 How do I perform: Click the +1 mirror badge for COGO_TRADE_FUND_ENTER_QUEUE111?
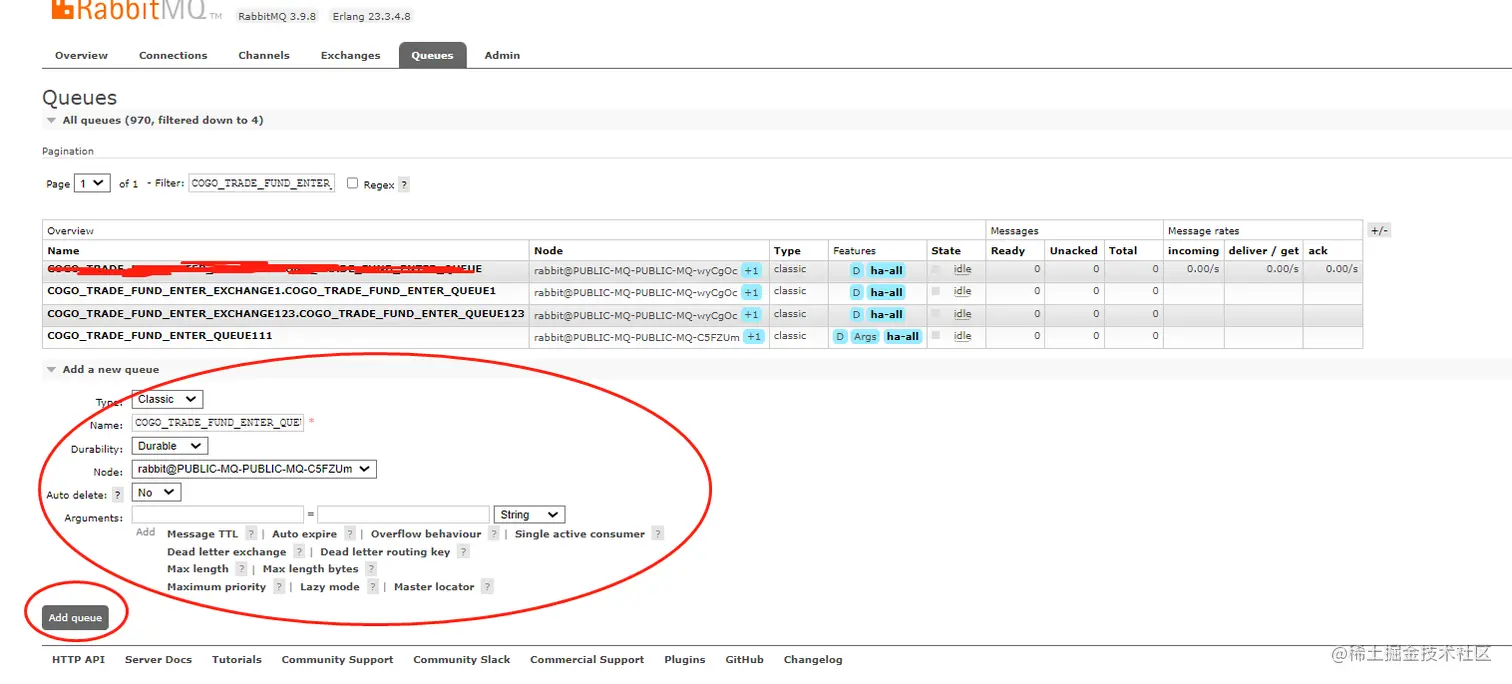point(754,337)
